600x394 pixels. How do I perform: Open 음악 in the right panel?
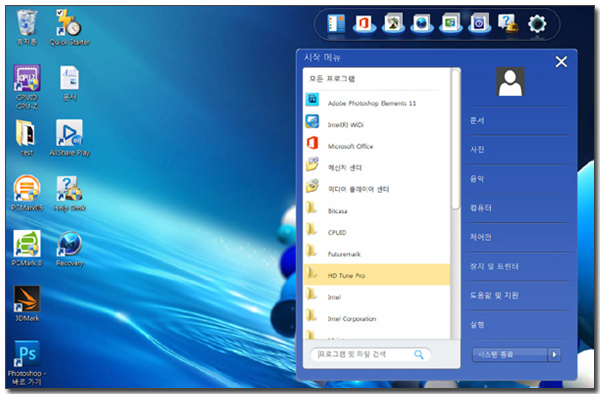(x=518, y=179)
